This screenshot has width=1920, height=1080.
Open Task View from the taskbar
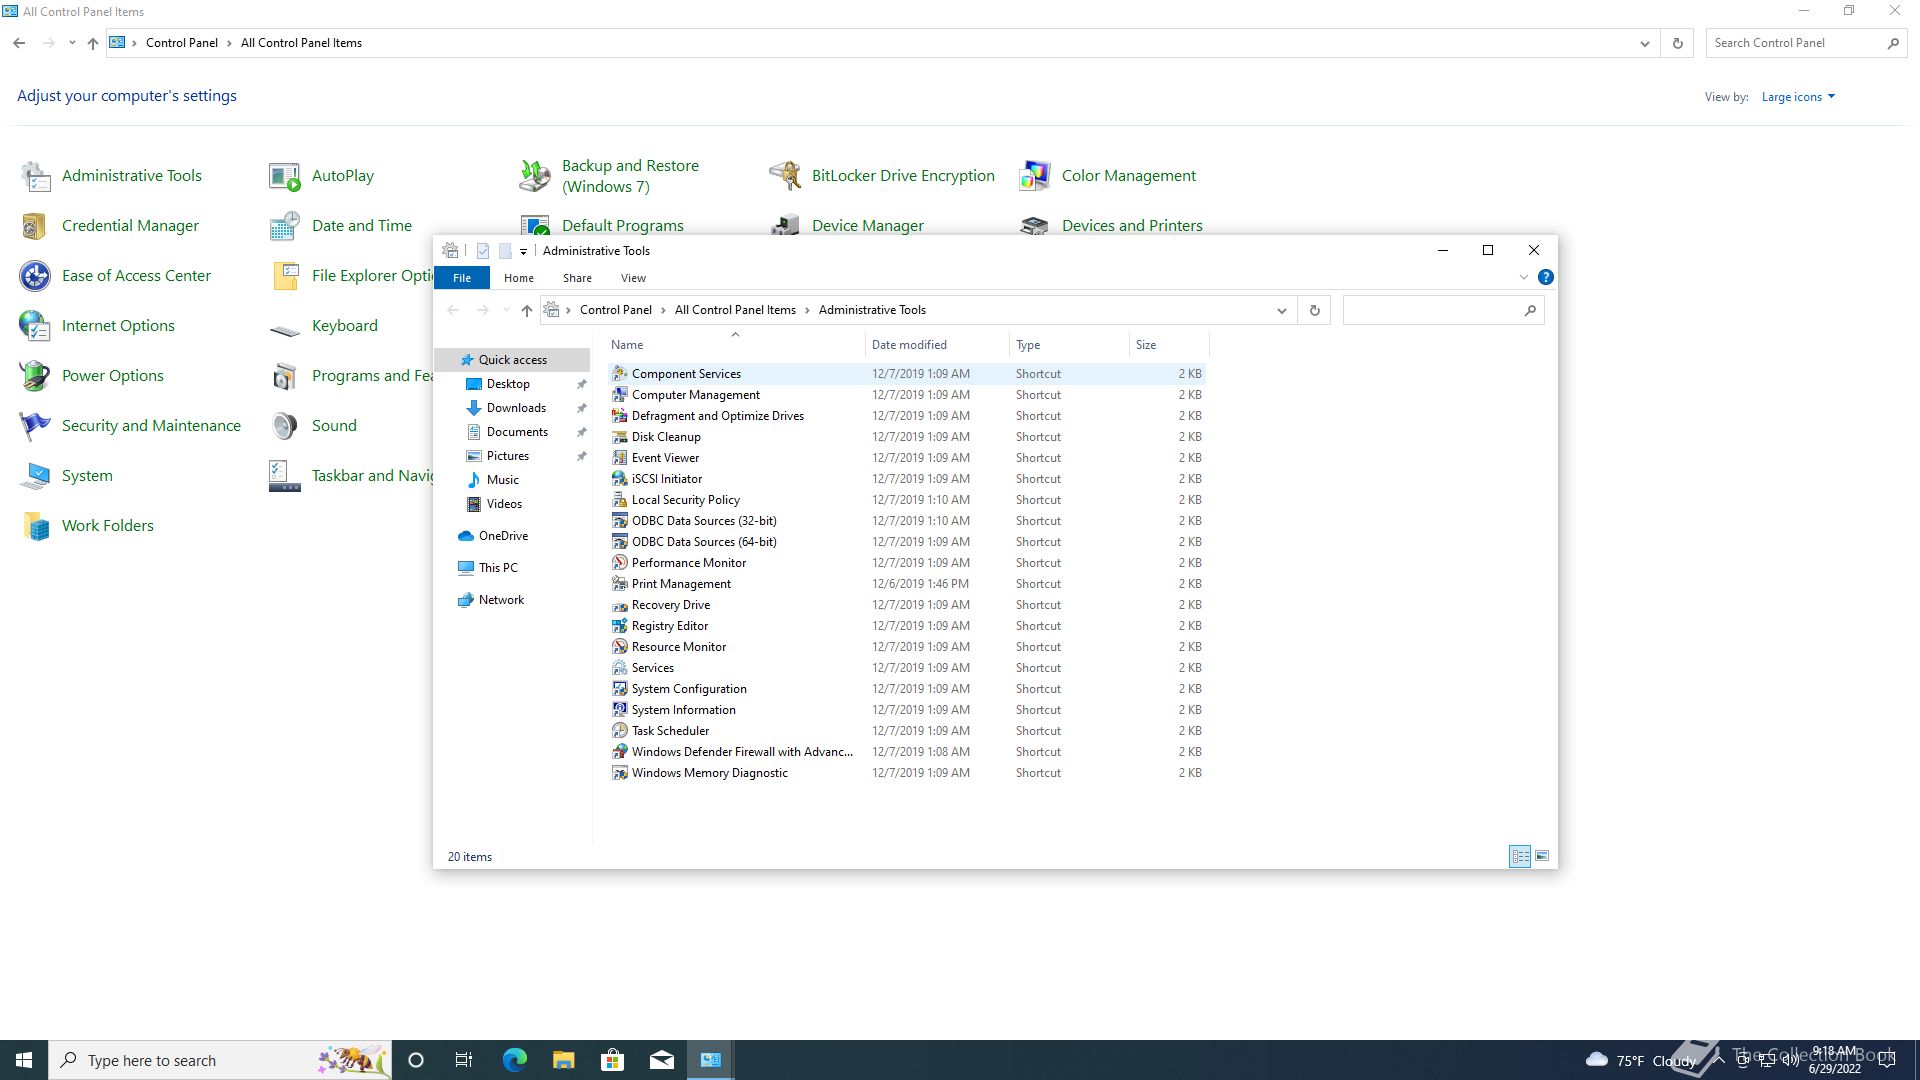464,1060
